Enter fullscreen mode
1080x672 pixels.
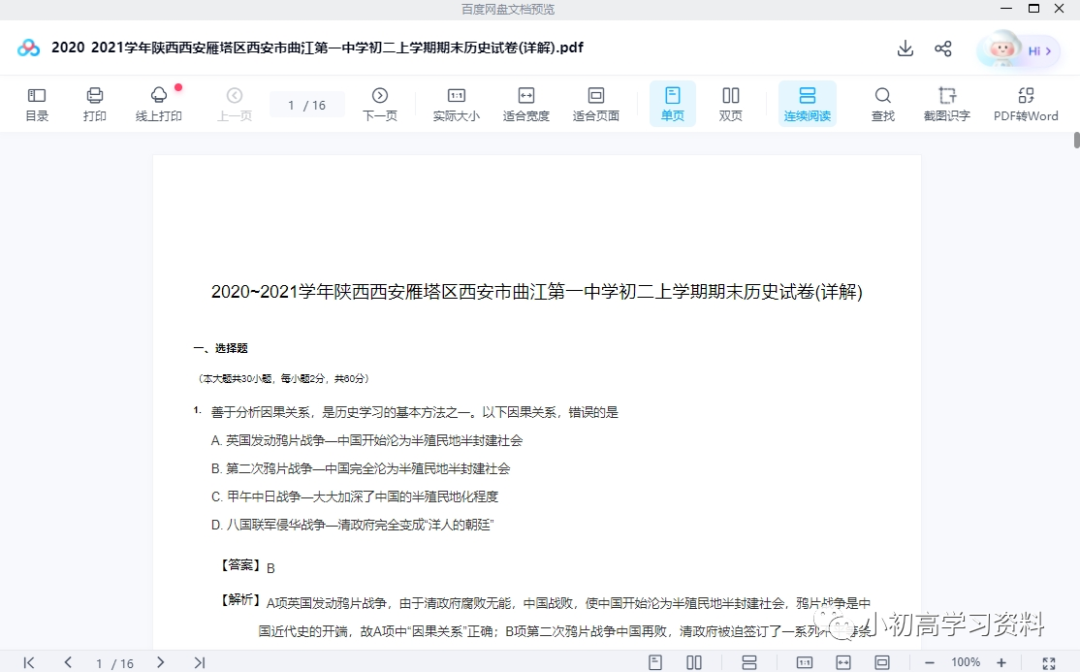point(1048,663)
